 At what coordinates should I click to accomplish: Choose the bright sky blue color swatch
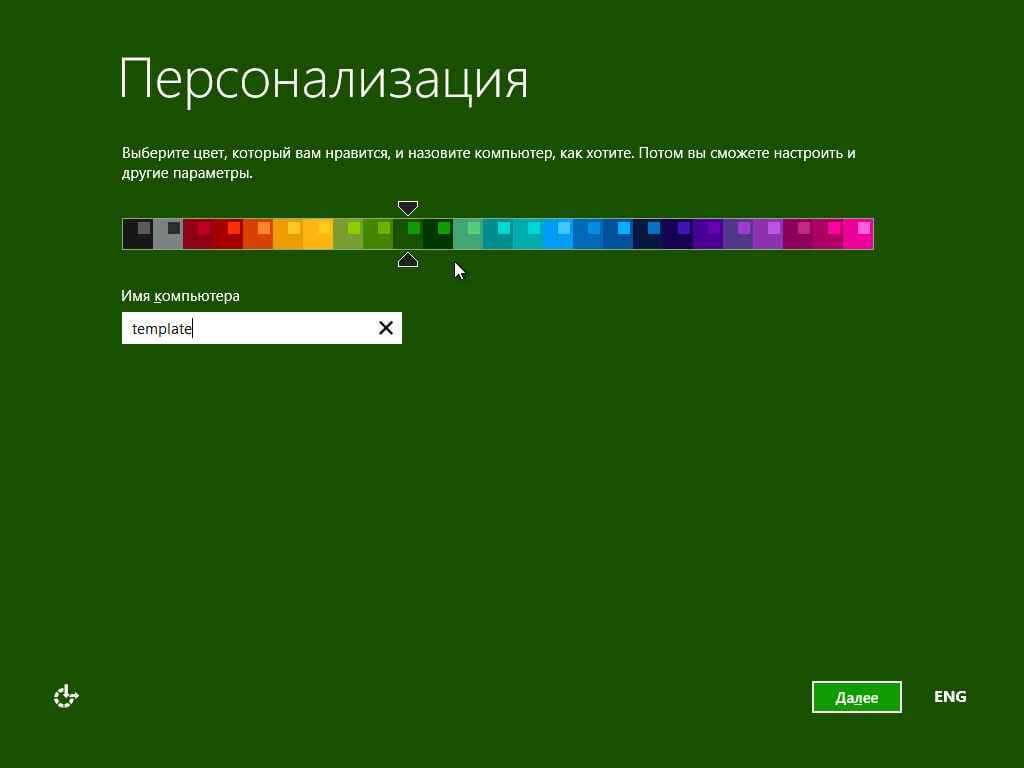click(x=557, y=234)
